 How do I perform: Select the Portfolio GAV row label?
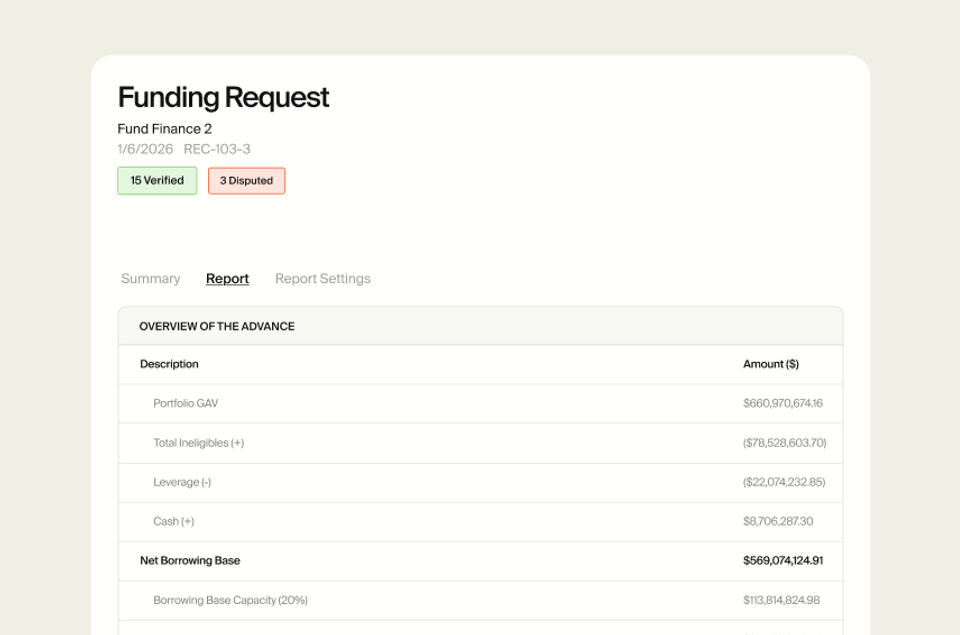(186, 404)
